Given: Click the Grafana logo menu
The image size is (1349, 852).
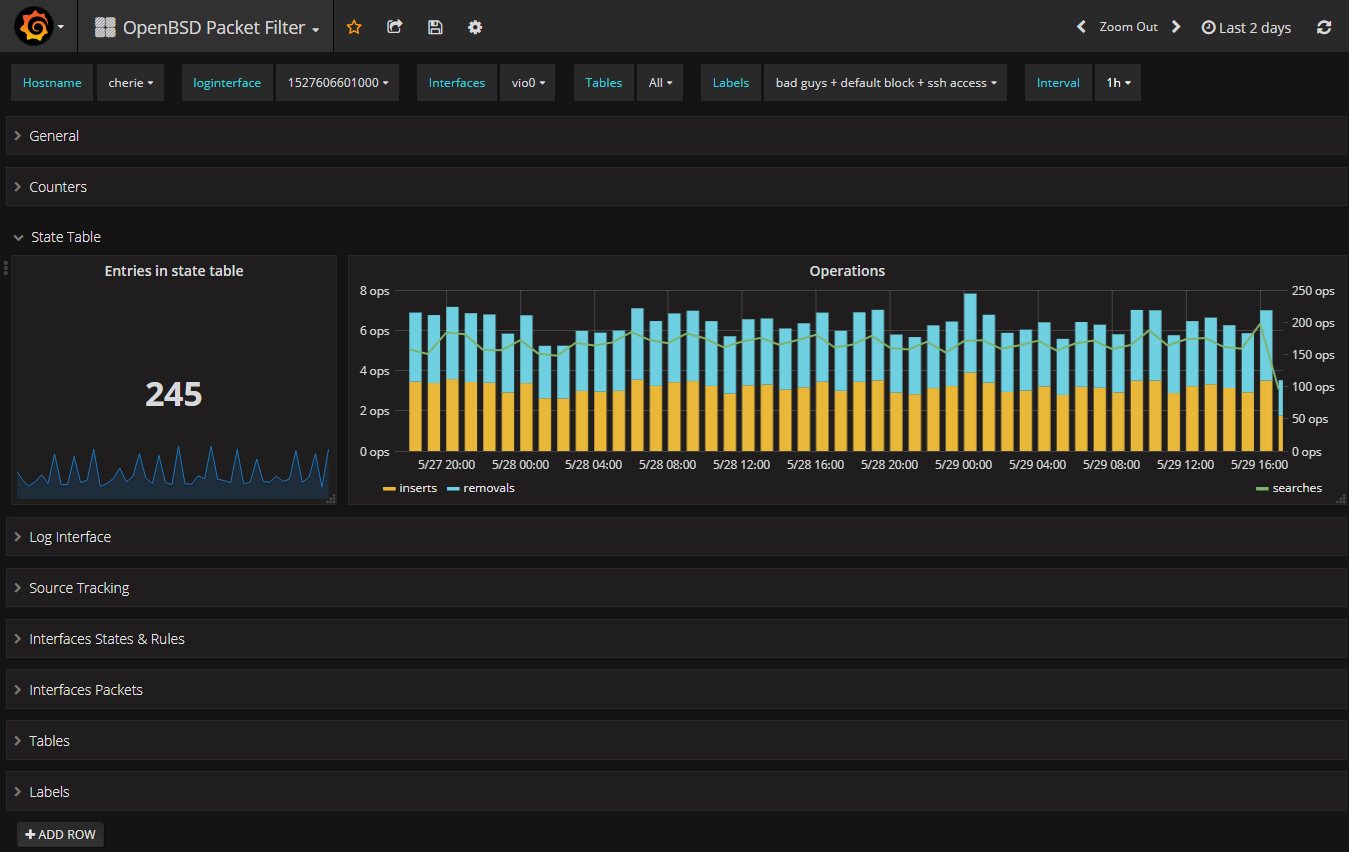Looking at the screenshot, I should point(34,27).
